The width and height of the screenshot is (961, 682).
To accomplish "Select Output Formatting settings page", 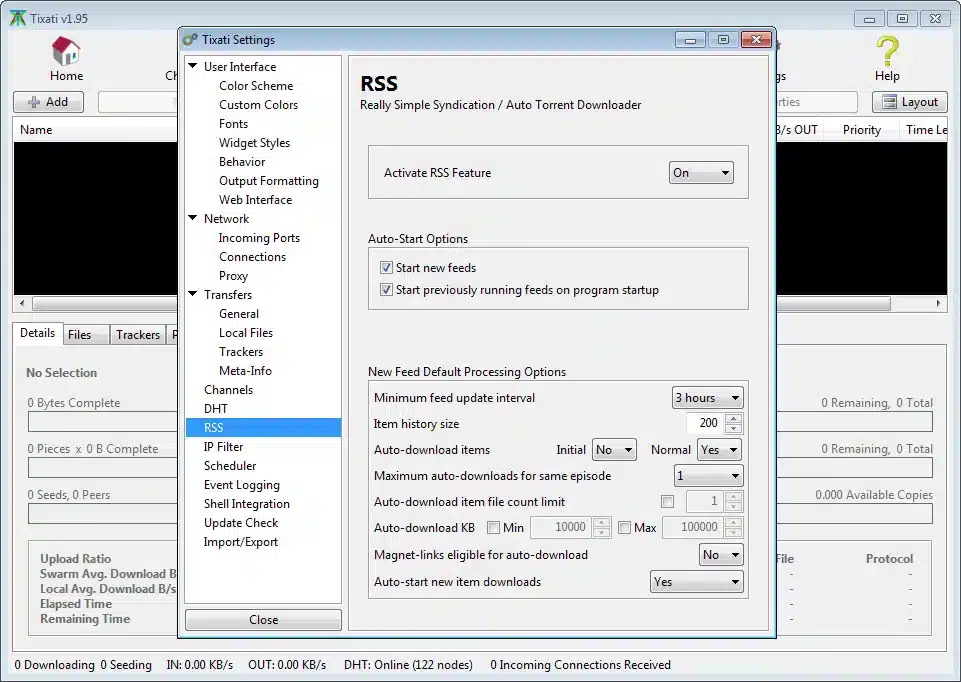I will point(269,181).
